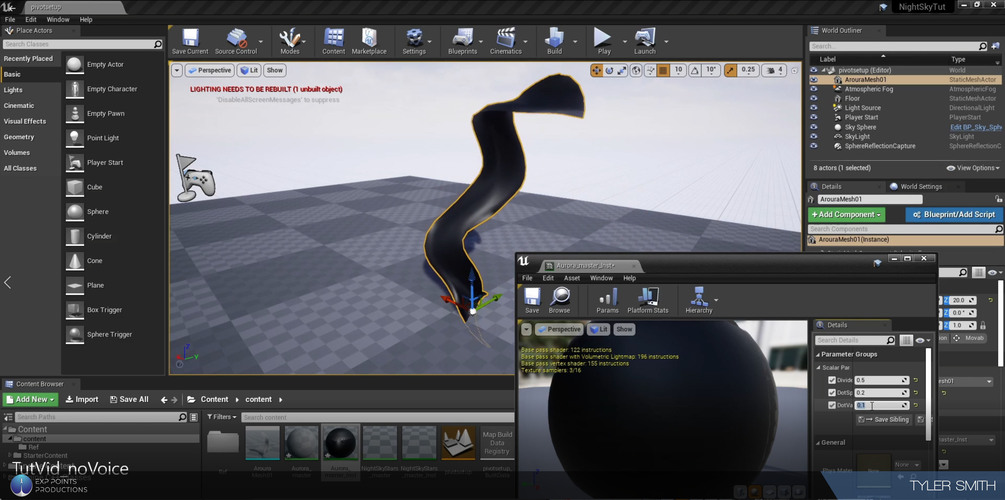1005x500 pixels.
Task: Click Save All in Content Browser
Action: coord(129,399)
